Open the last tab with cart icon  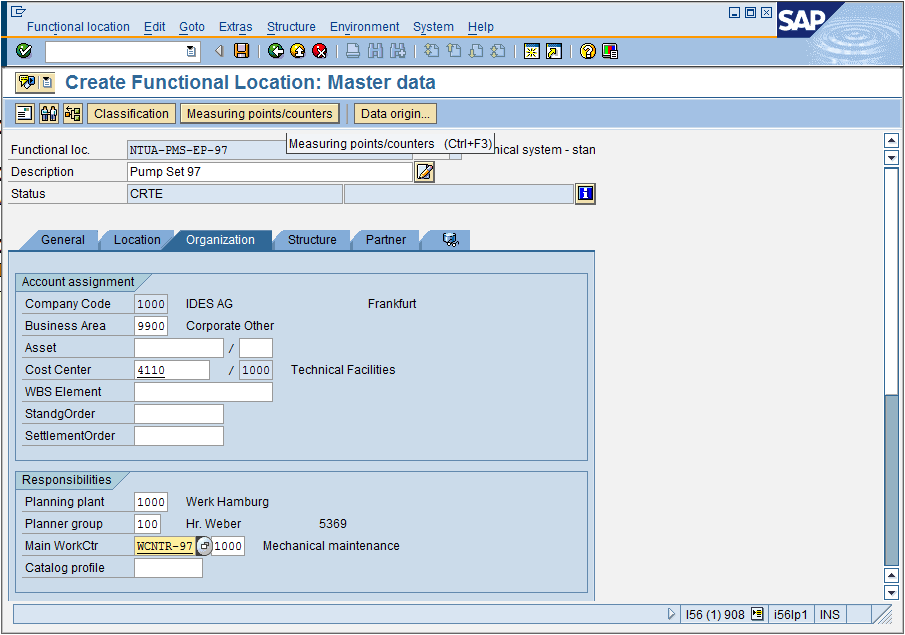click(450, 240)
